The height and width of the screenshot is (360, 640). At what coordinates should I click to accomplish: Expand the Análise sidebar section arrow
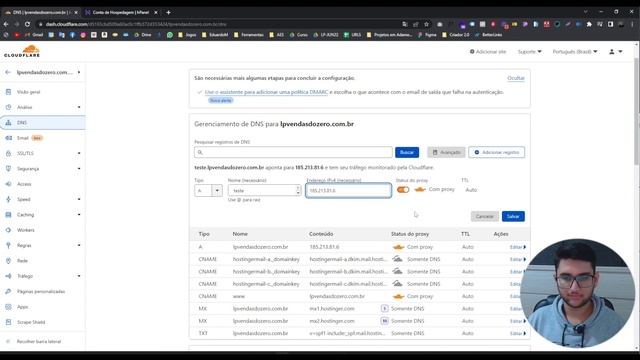tap(79, 107)
